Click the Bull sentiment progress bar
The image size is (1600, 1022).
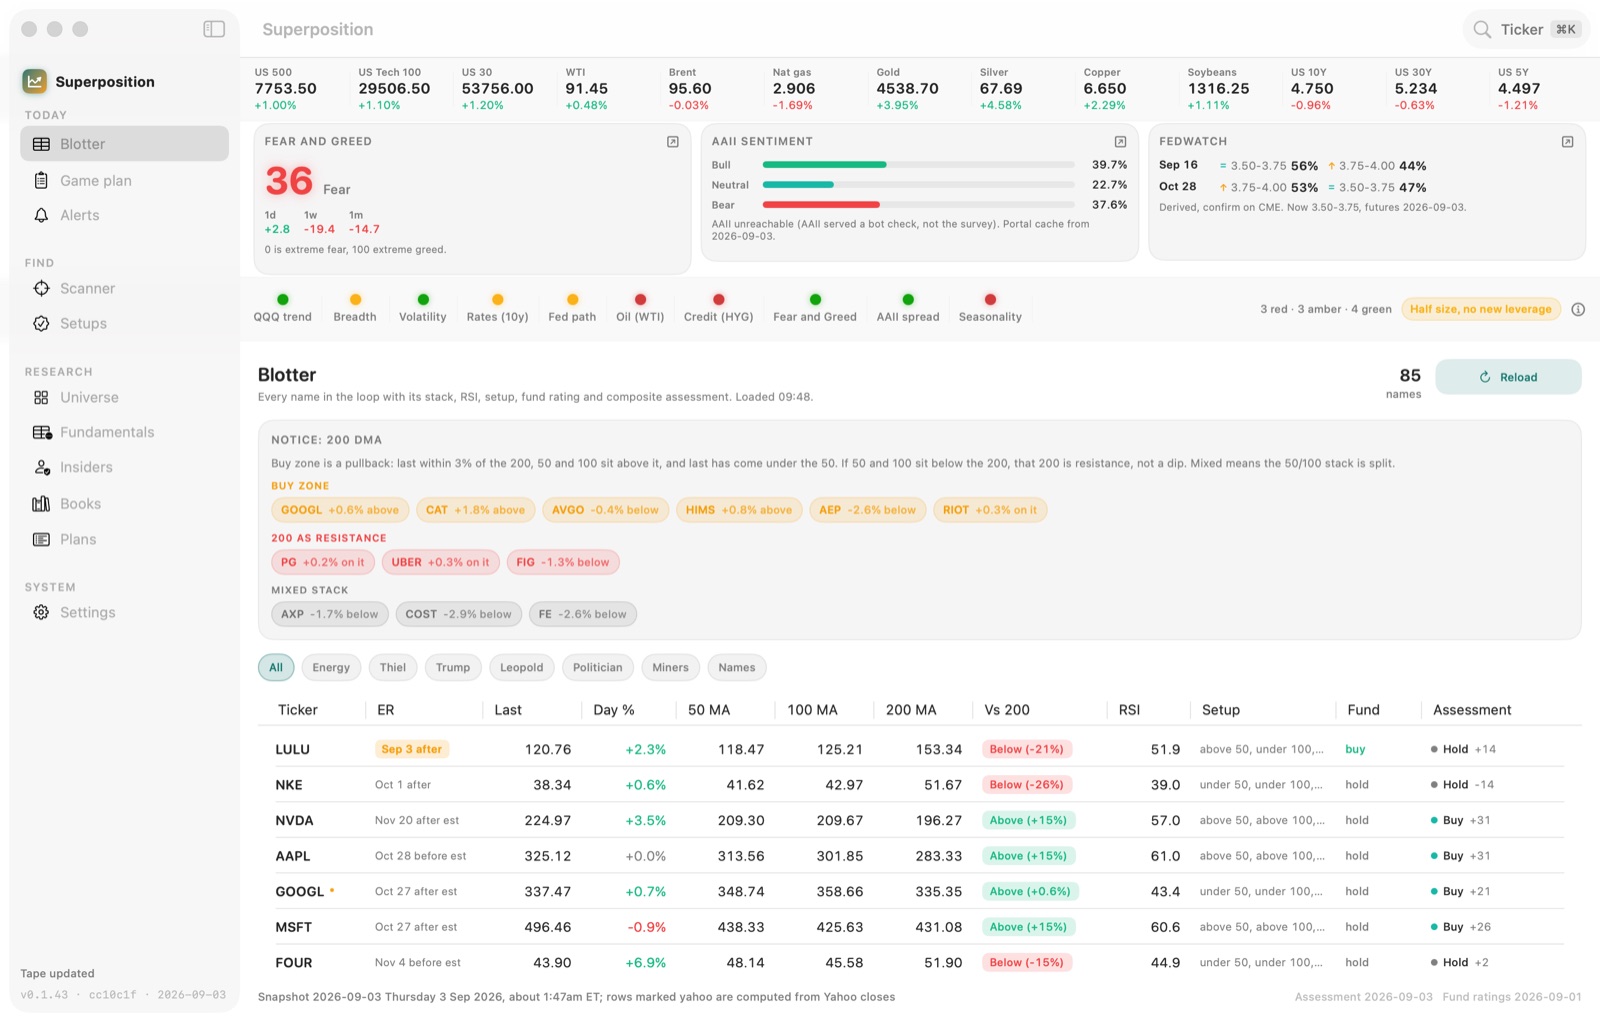coord(919,165)
